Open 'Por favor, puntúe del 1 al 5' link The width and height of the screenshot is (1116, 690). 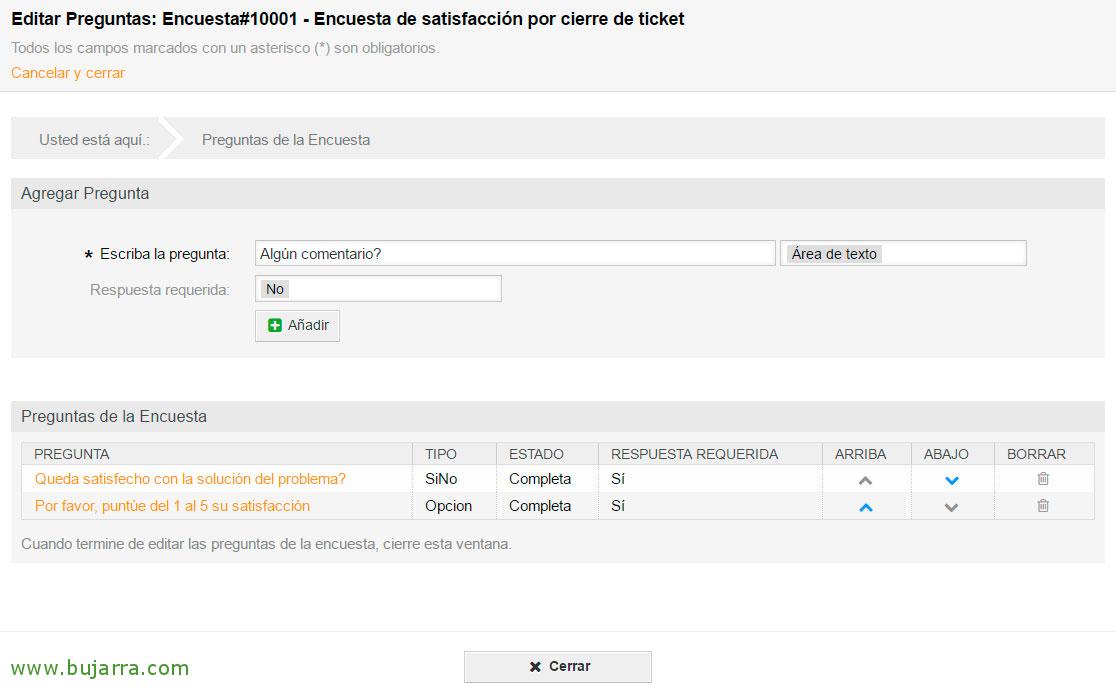click(172, 506)
